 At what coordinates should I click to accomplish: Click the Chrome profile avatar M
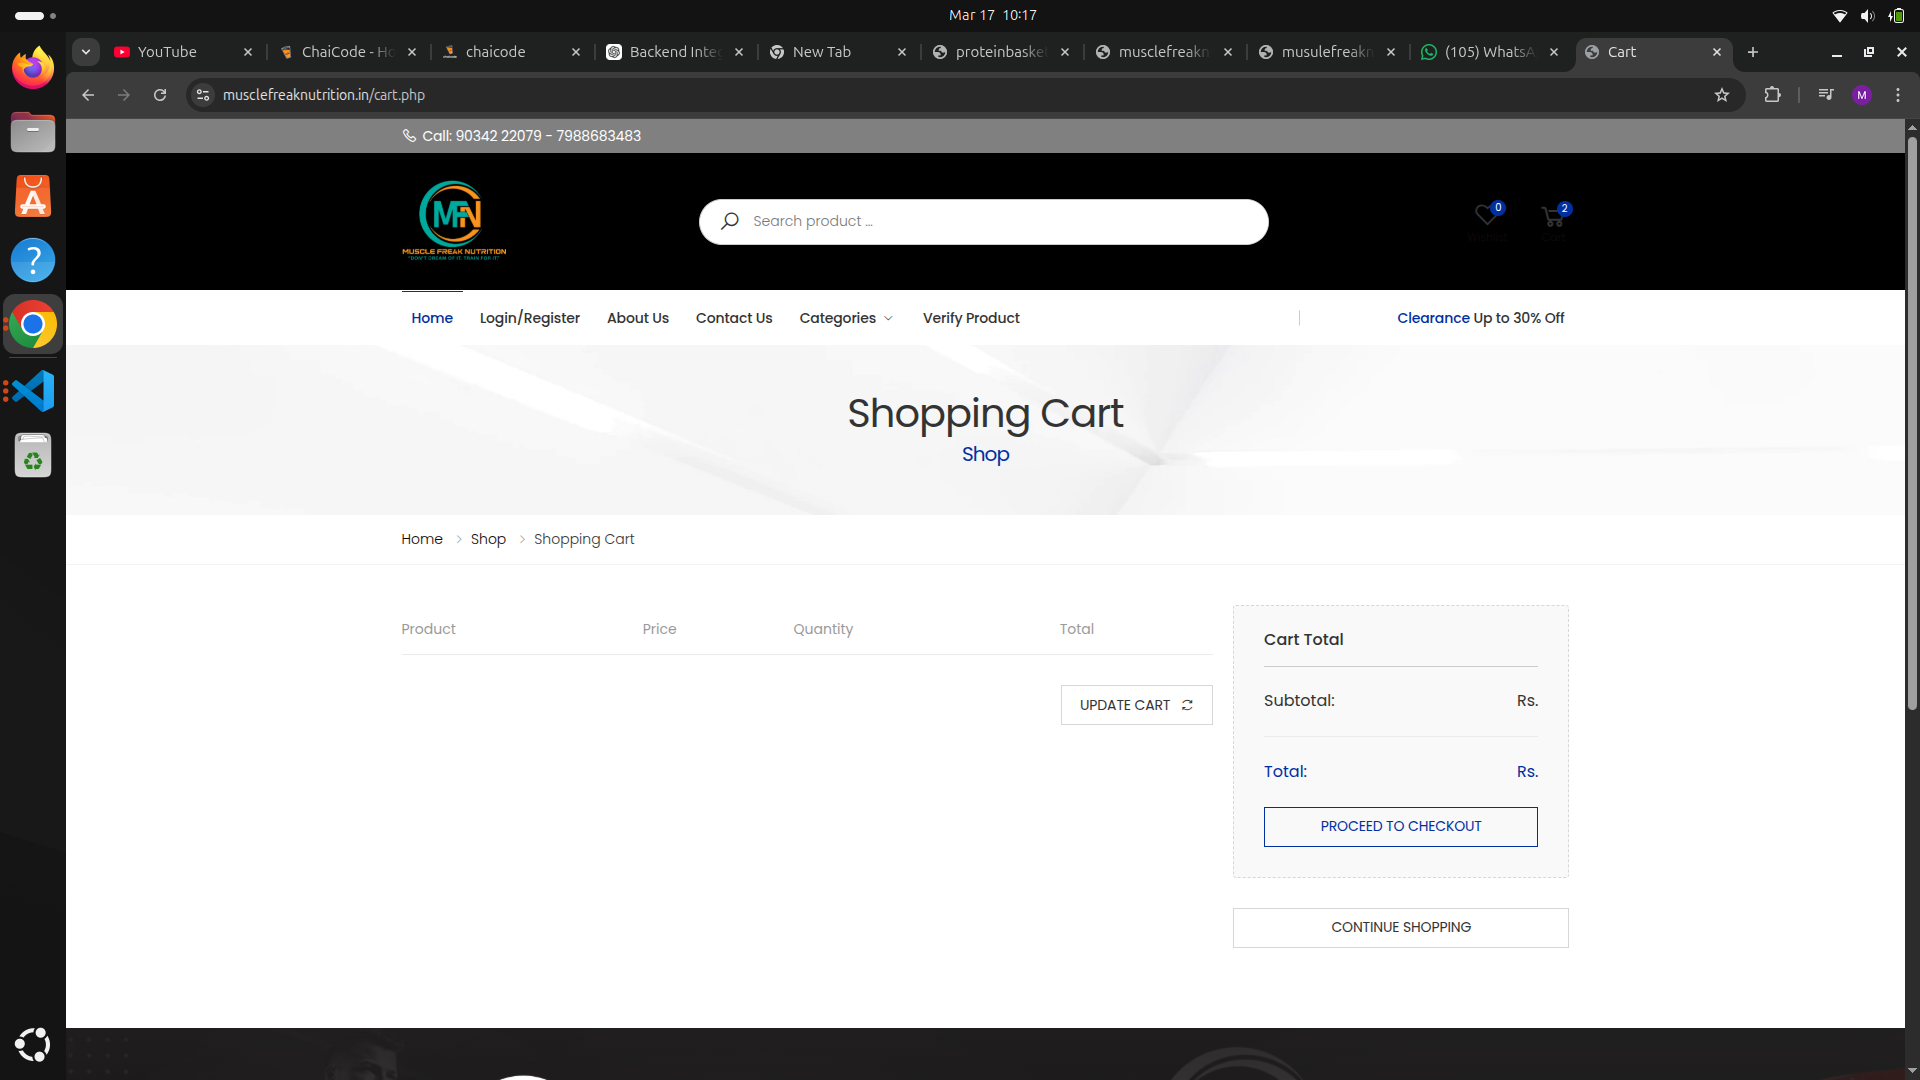[x=1861, y=95]
